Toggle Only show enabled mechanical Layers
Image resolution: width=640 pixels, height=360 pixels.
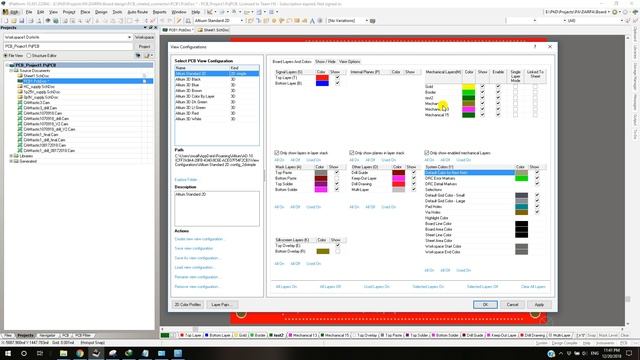click(x=427, y=153)
